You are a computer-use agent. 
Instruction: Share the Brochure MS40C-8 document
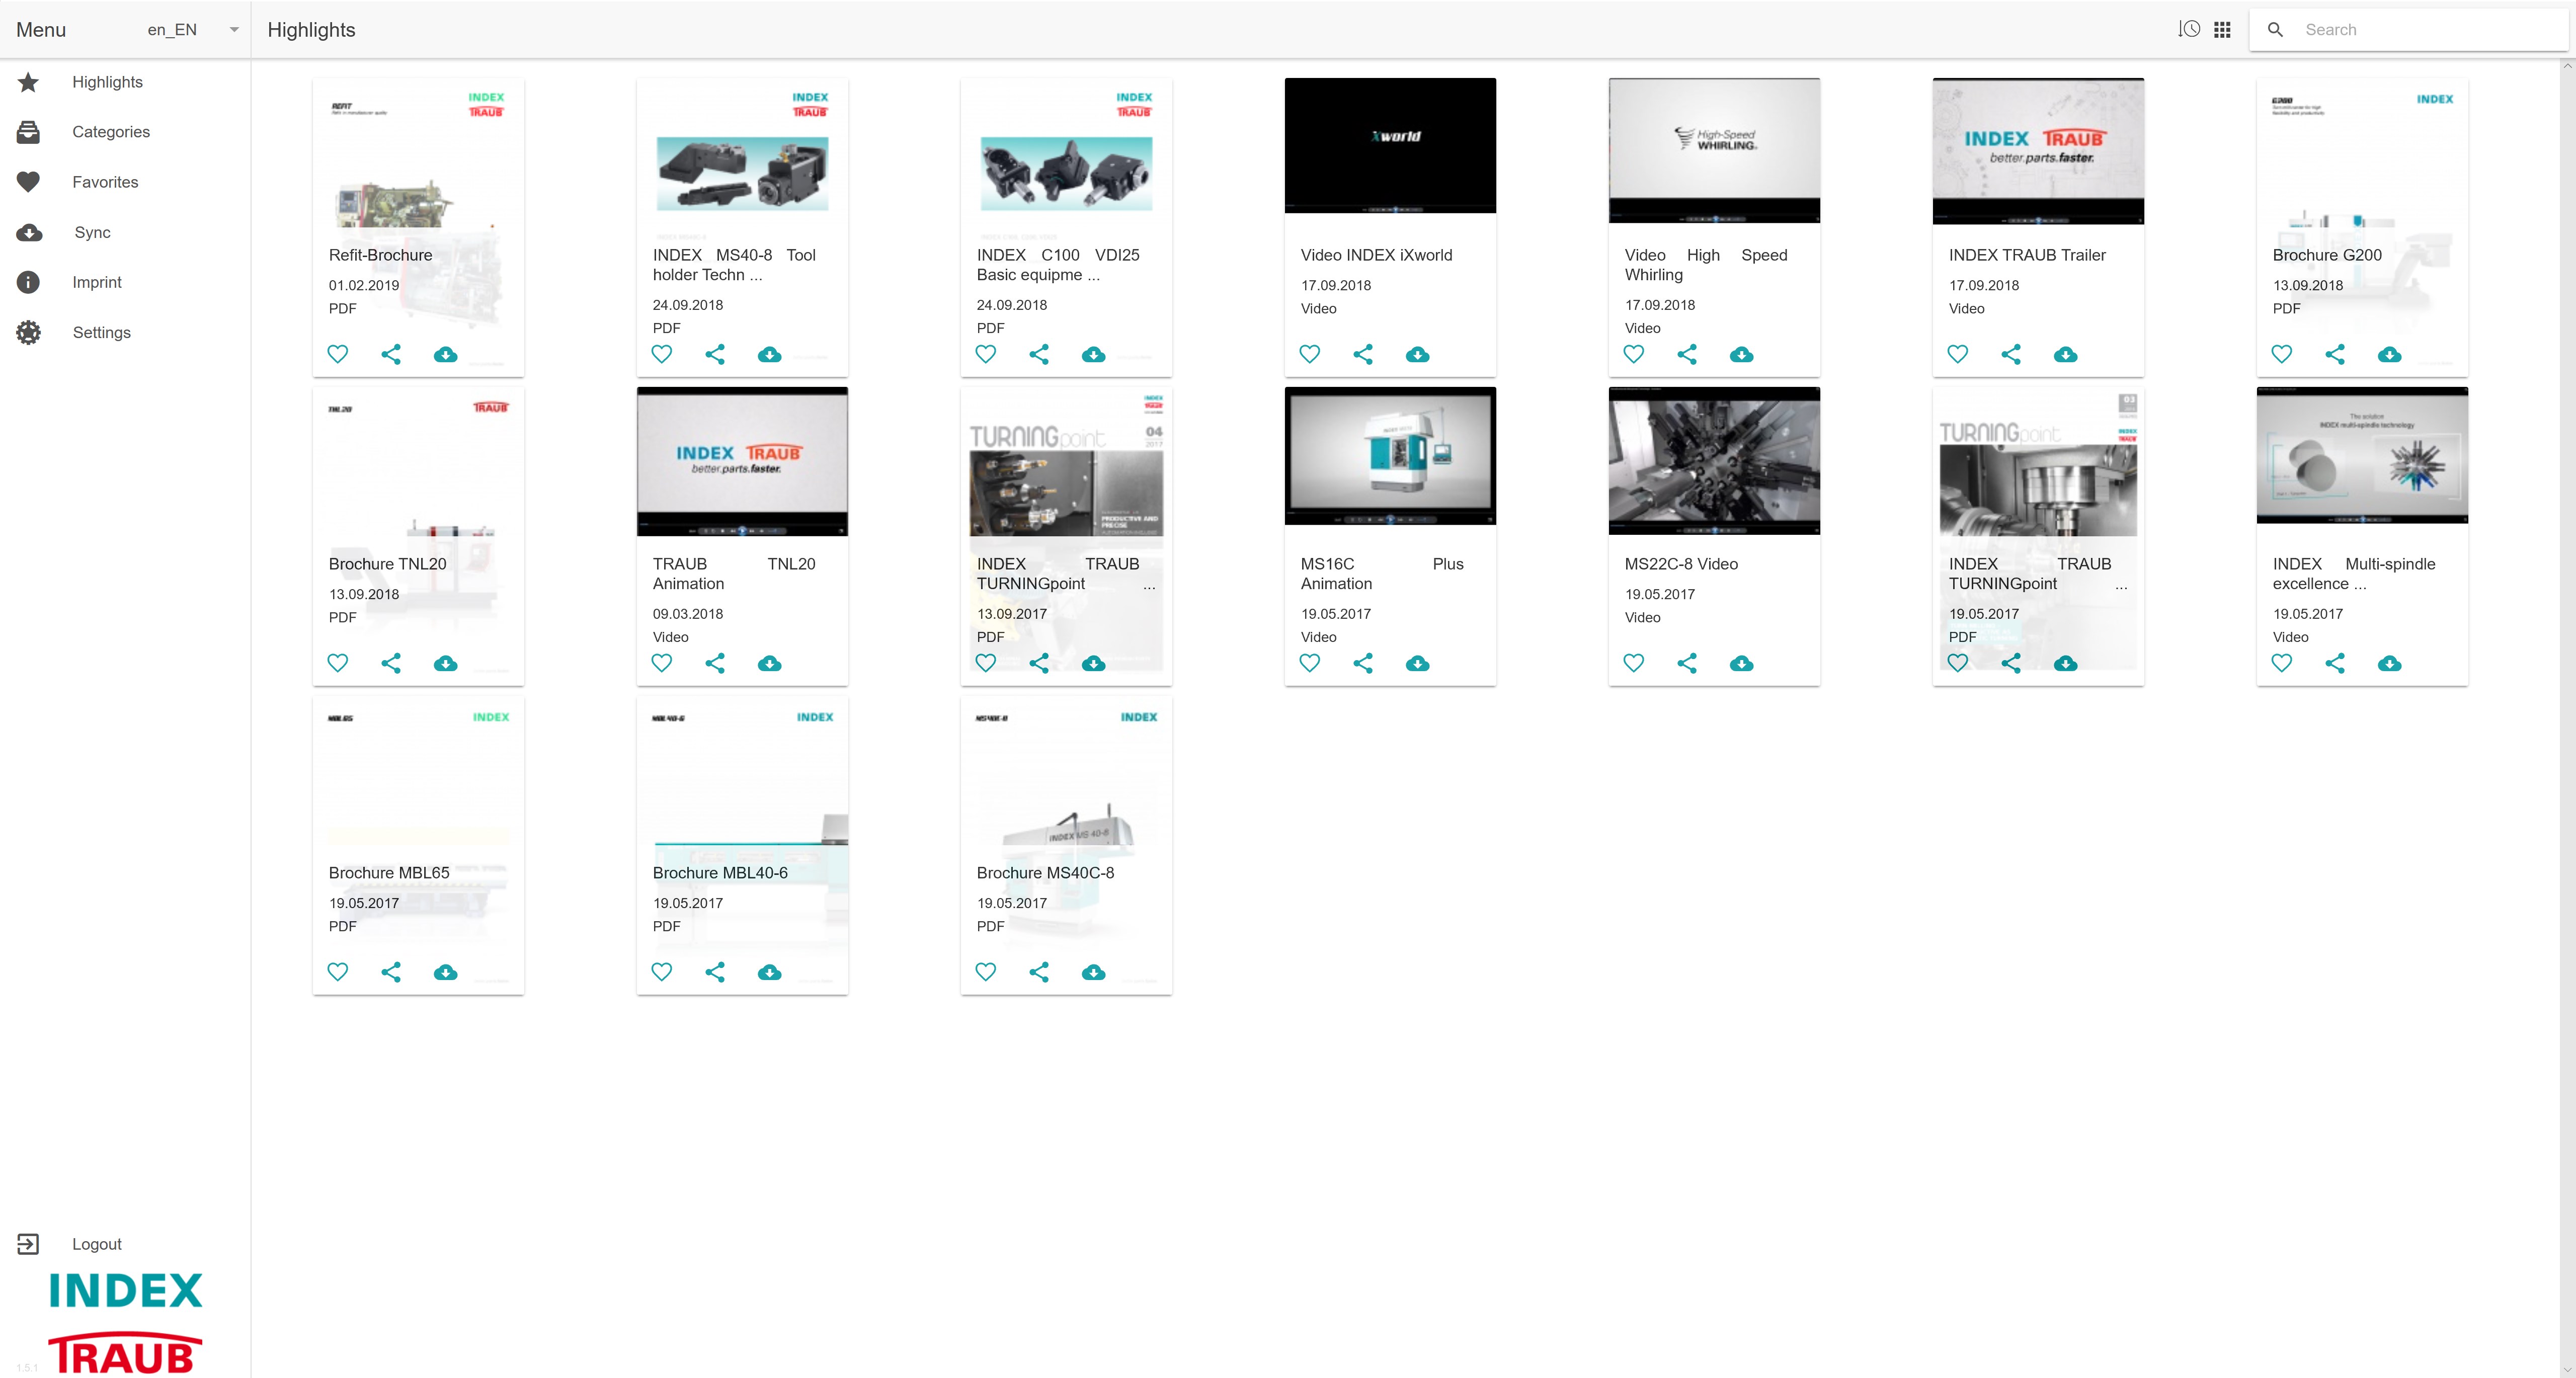coord(1039,972)
